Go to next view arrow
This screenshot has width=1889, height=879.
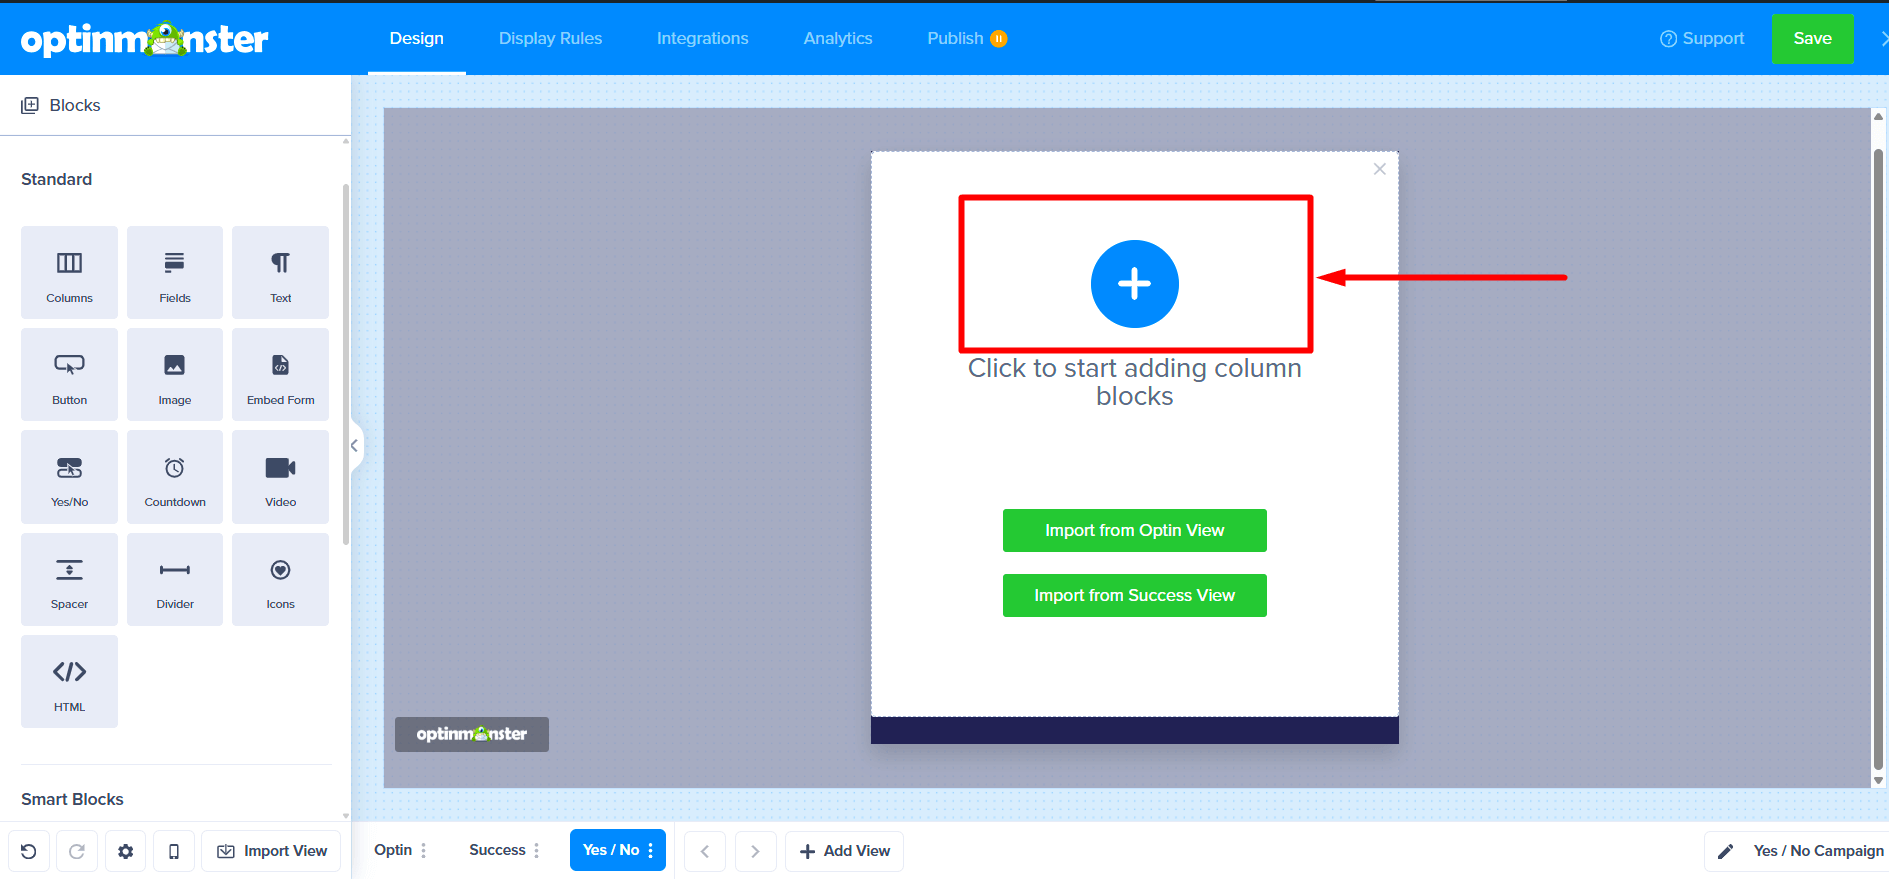[755, 851]
